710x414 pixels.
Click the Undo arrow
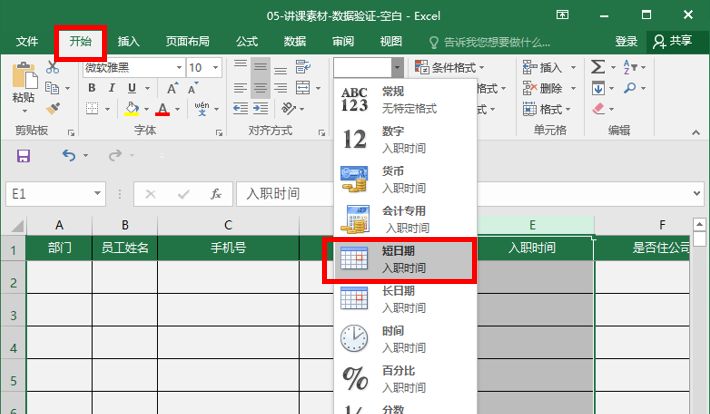click(69, 156)
